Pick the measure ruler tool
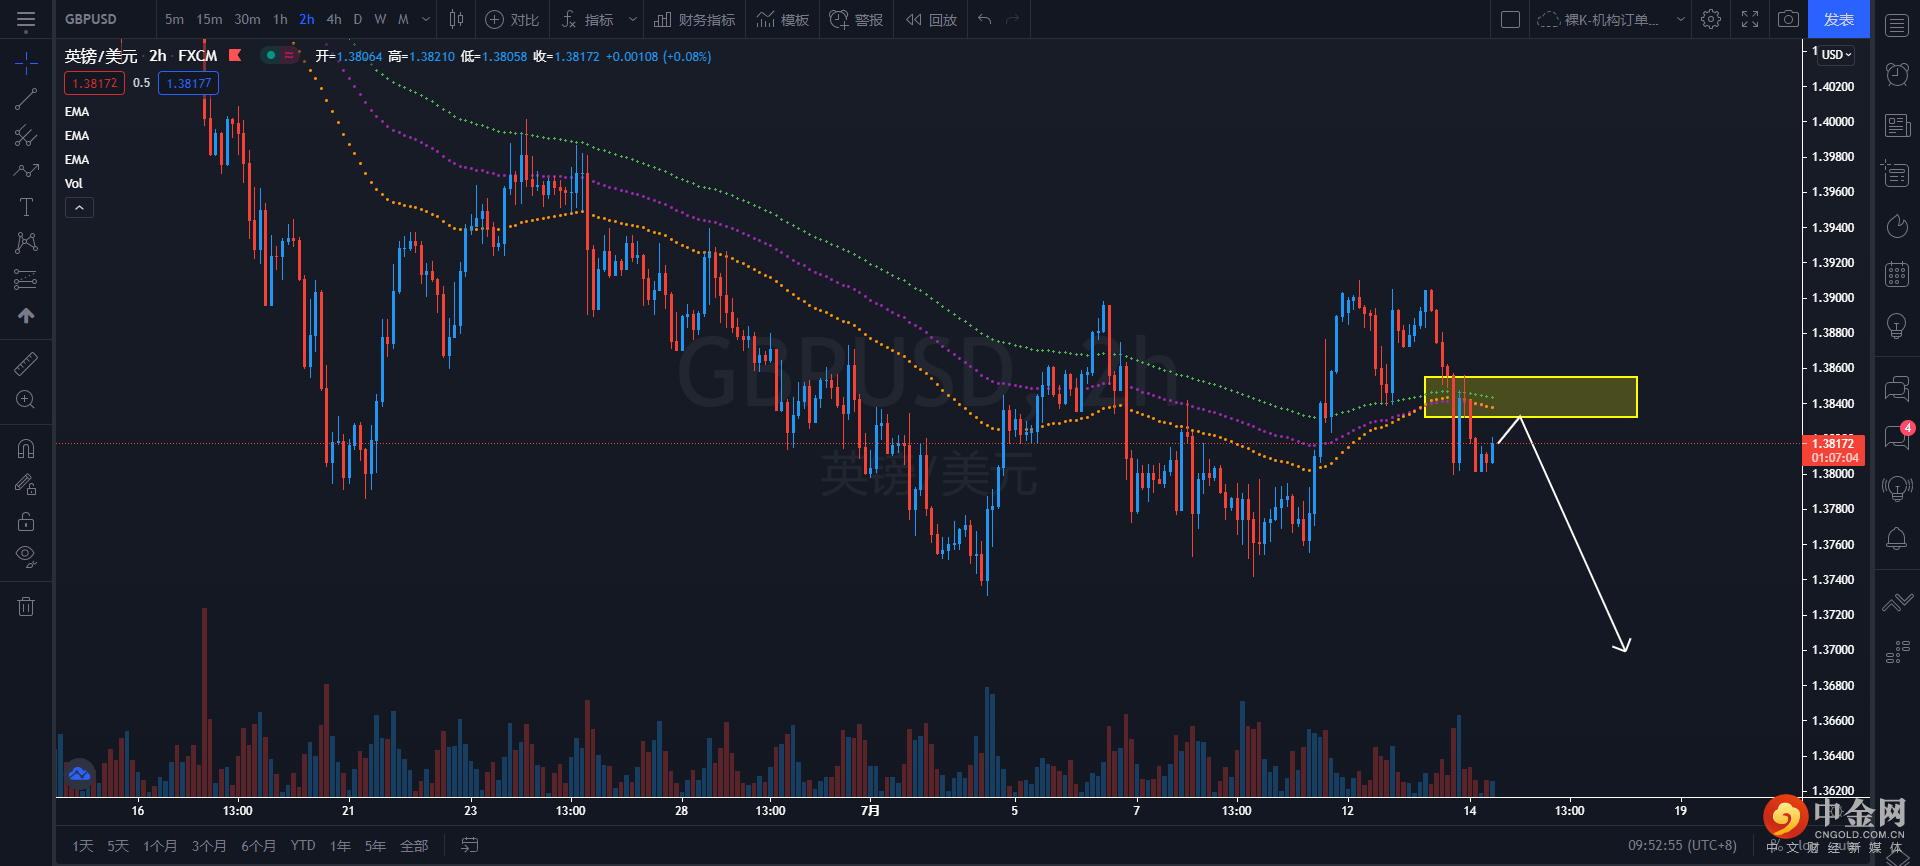Screen dimensions: 1920x866 coord(26,364)
